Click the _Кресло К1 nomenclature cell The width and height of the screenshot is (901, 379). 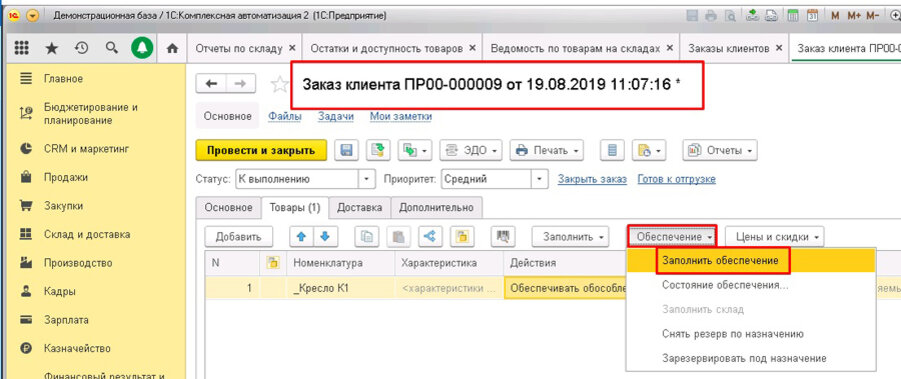coord(341,288)
